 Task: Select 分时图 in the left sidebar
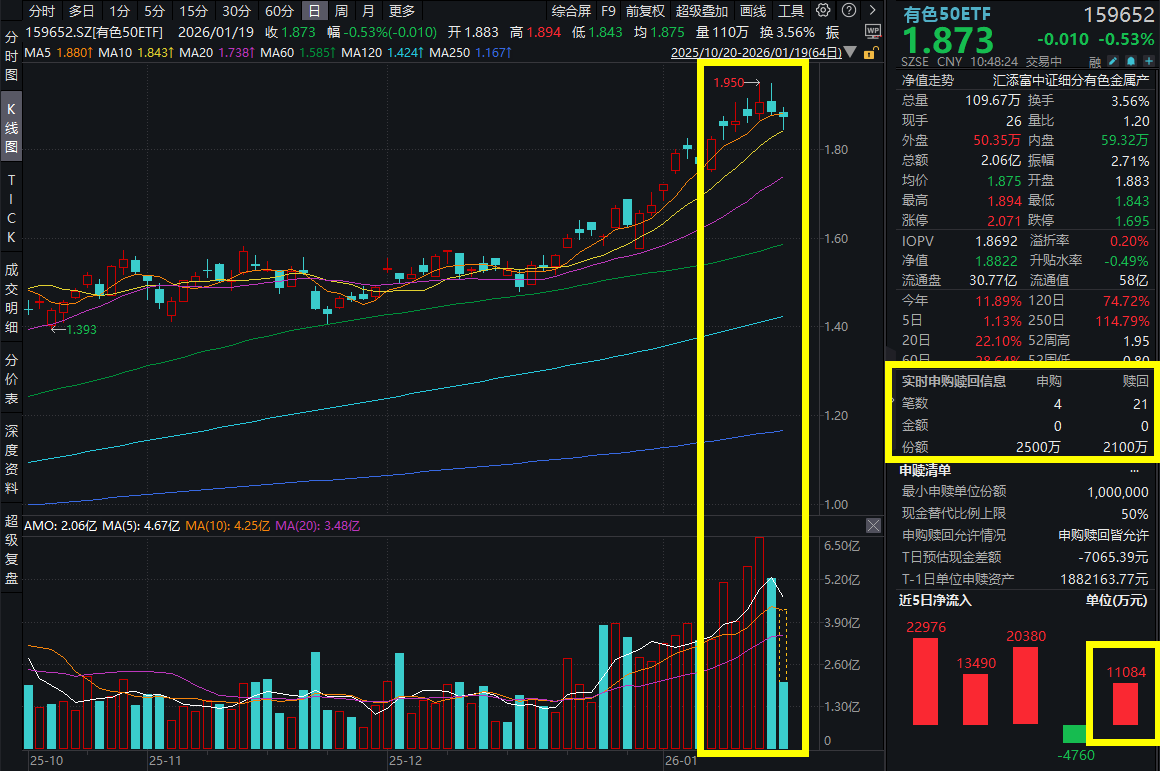tap(10, 58)
